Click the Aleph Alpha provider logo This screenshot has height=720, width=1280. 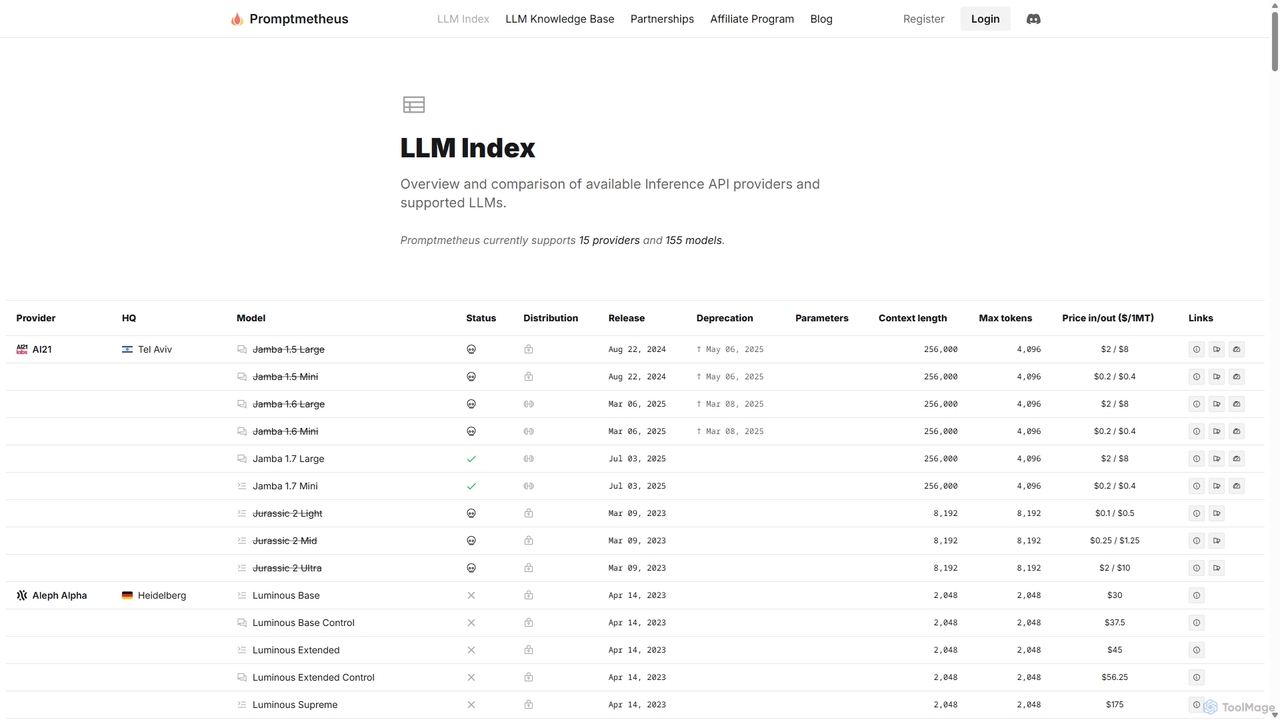(22, 595)
